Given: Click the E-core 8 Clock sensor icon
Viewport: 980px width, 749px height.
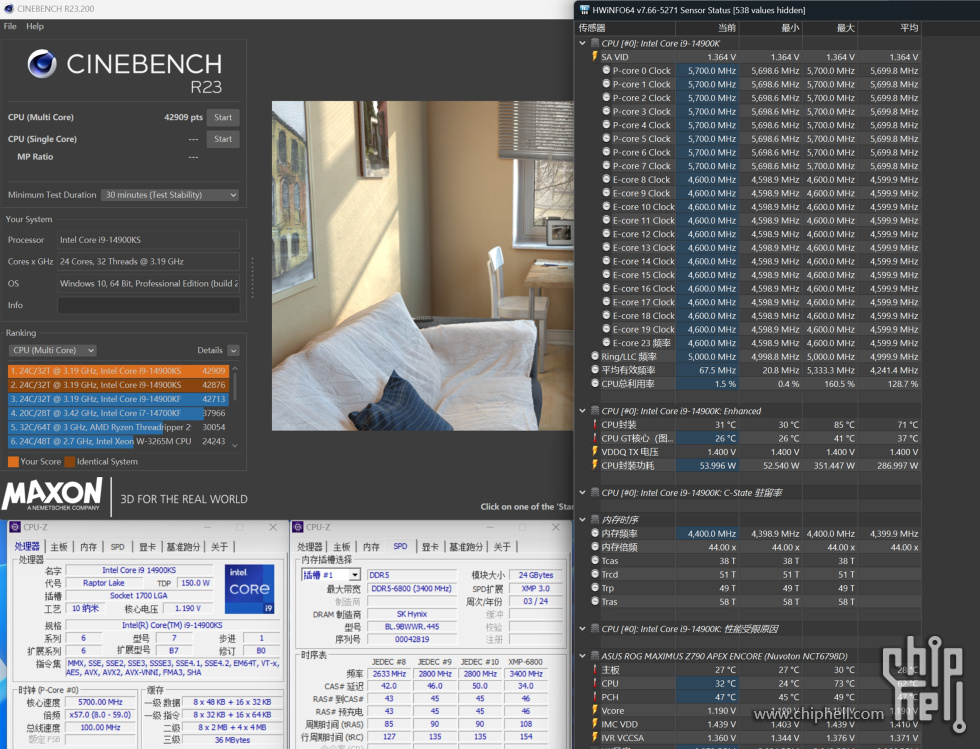Looking at the screenshot, I should pos(606,179).
